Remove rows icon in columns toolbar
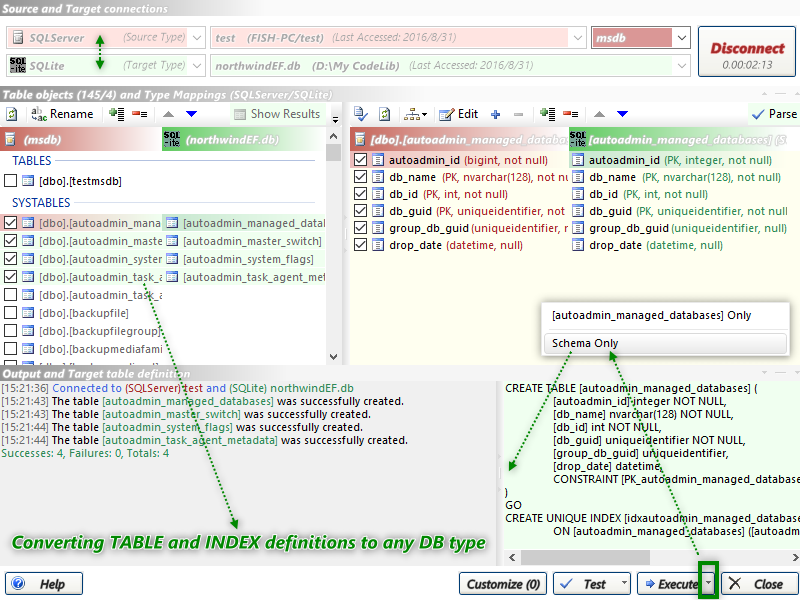 tap(571, 114)
